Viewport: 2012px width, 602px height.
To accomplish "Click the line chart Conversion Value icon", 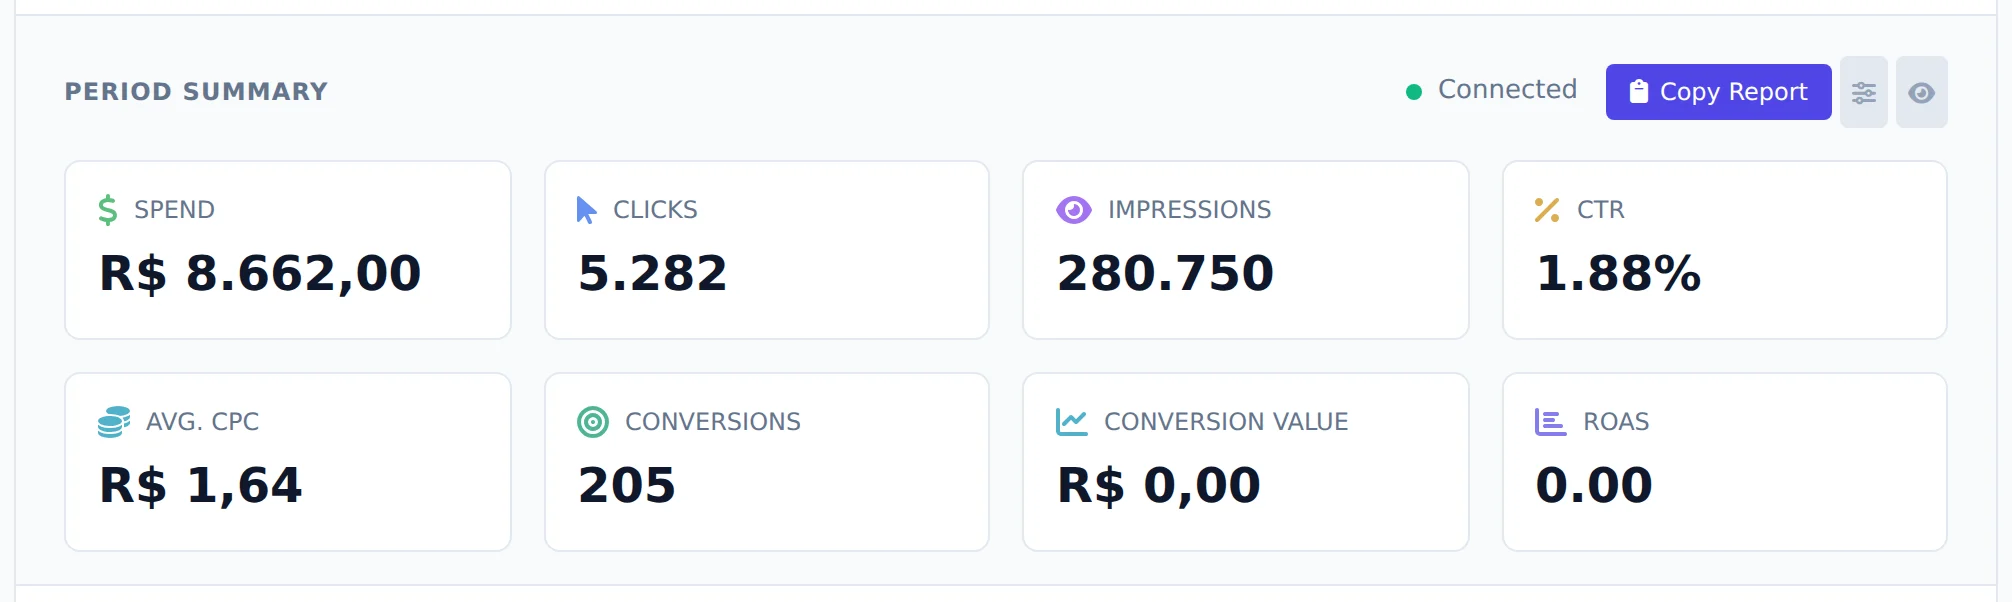I will coord(1072,422).
